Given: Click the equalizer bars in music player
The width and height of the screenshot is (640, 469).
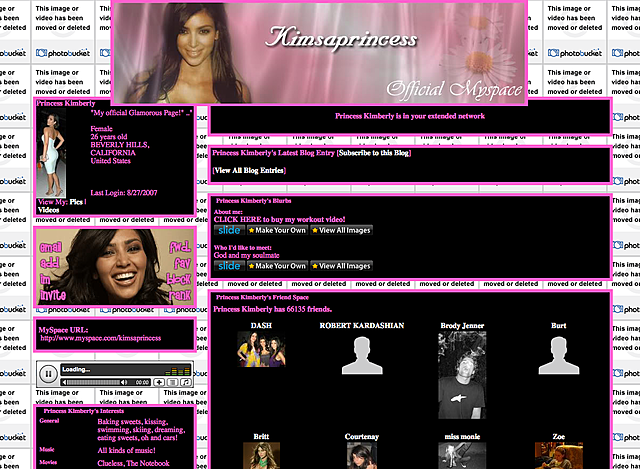Looking at the screenshot, I should pos(178,371).
